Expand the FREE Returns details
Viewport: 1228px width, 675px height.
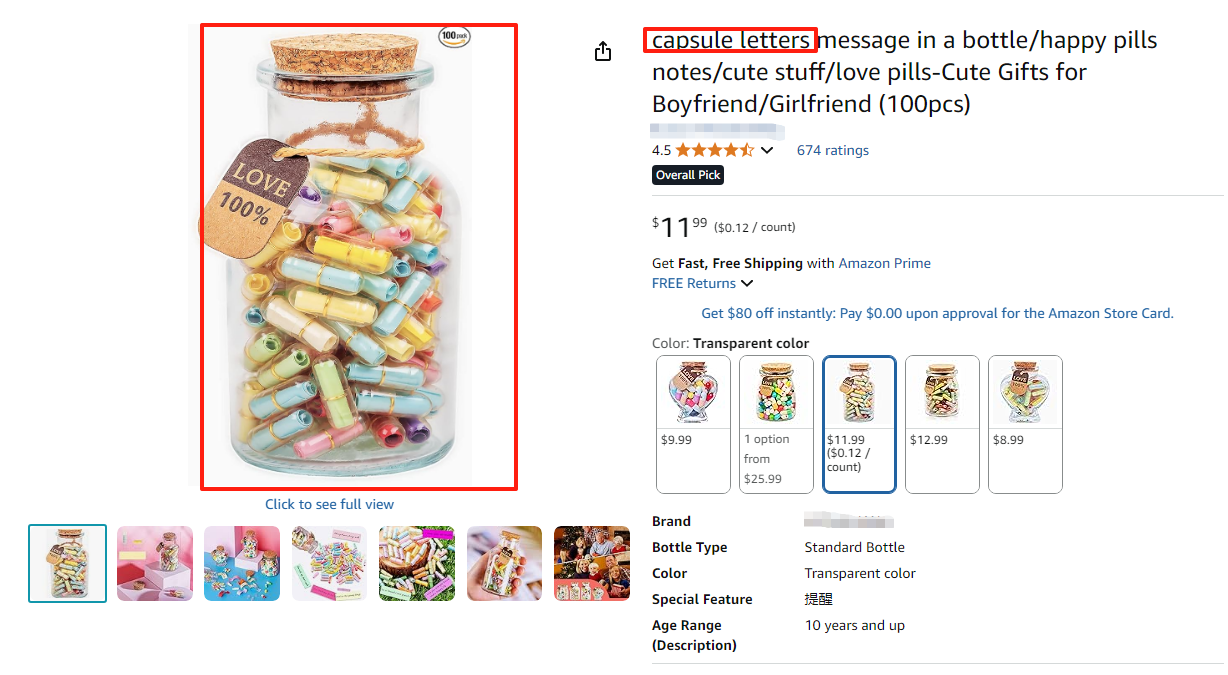(701, 283)
